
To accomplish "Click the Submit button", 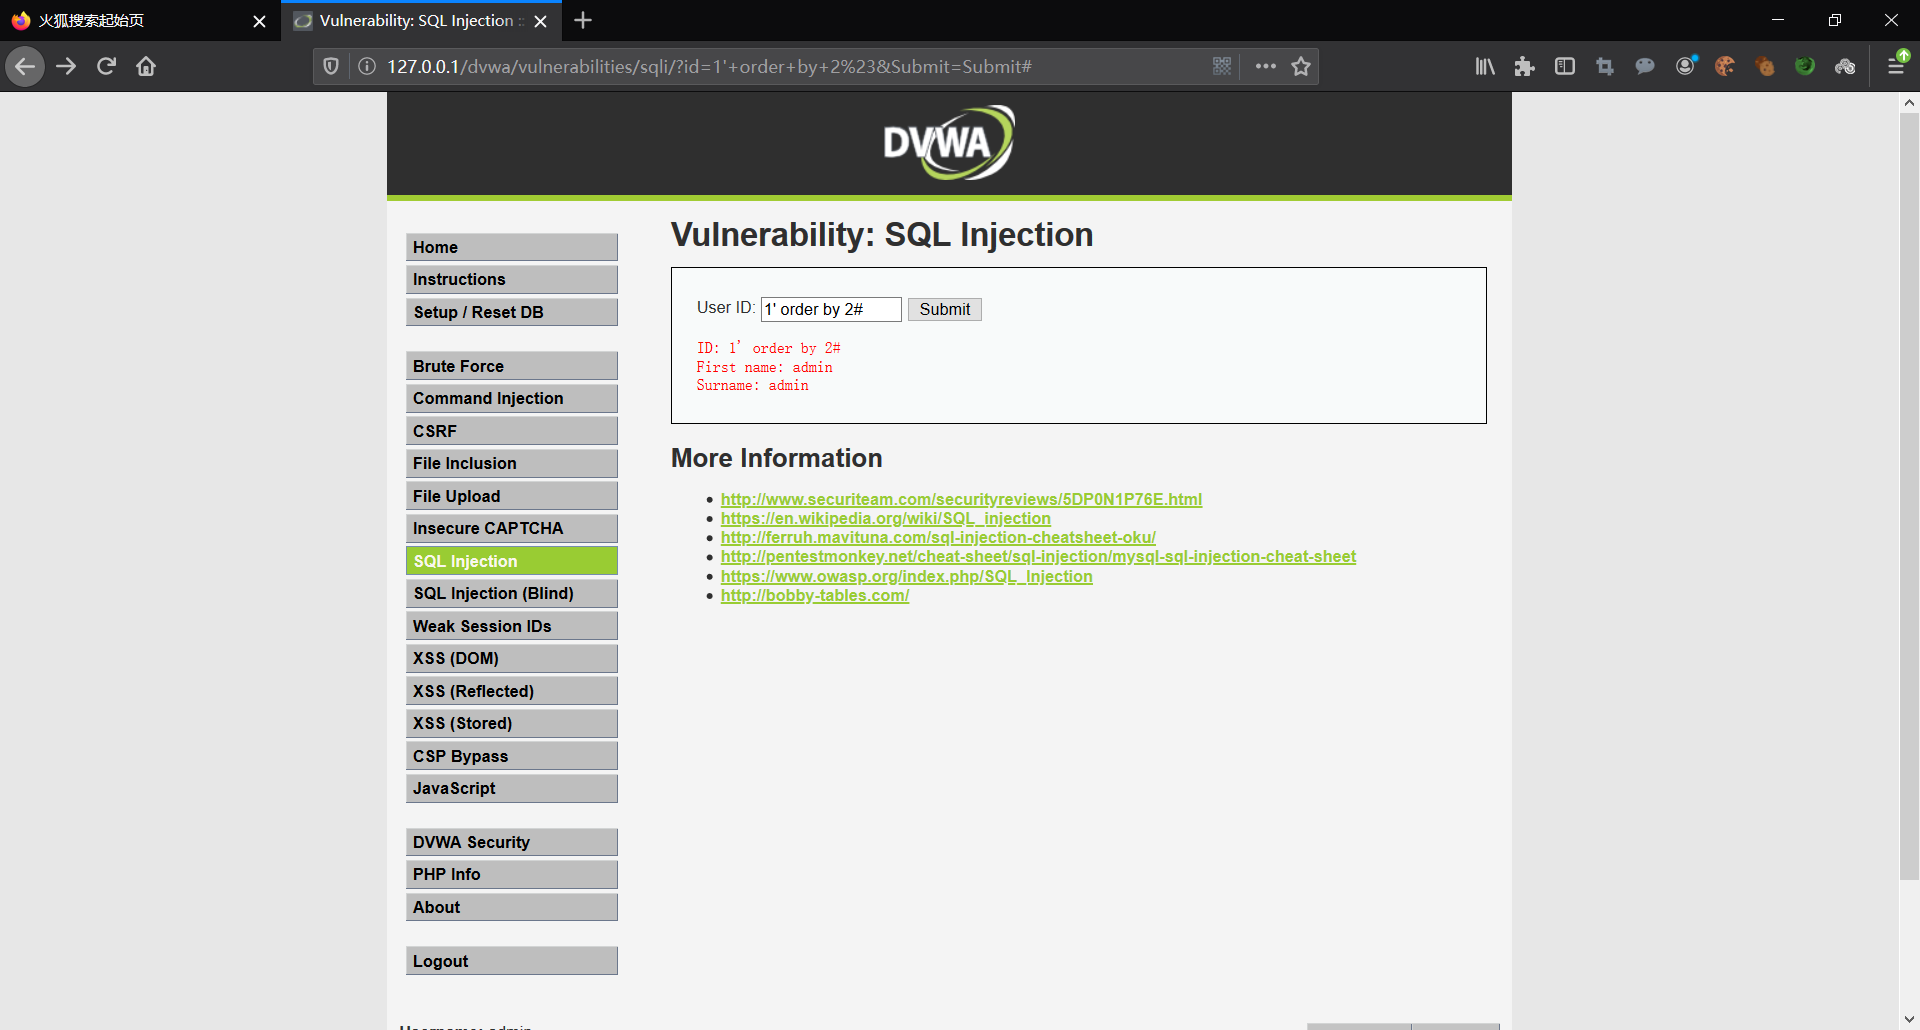I will point(945,309).
